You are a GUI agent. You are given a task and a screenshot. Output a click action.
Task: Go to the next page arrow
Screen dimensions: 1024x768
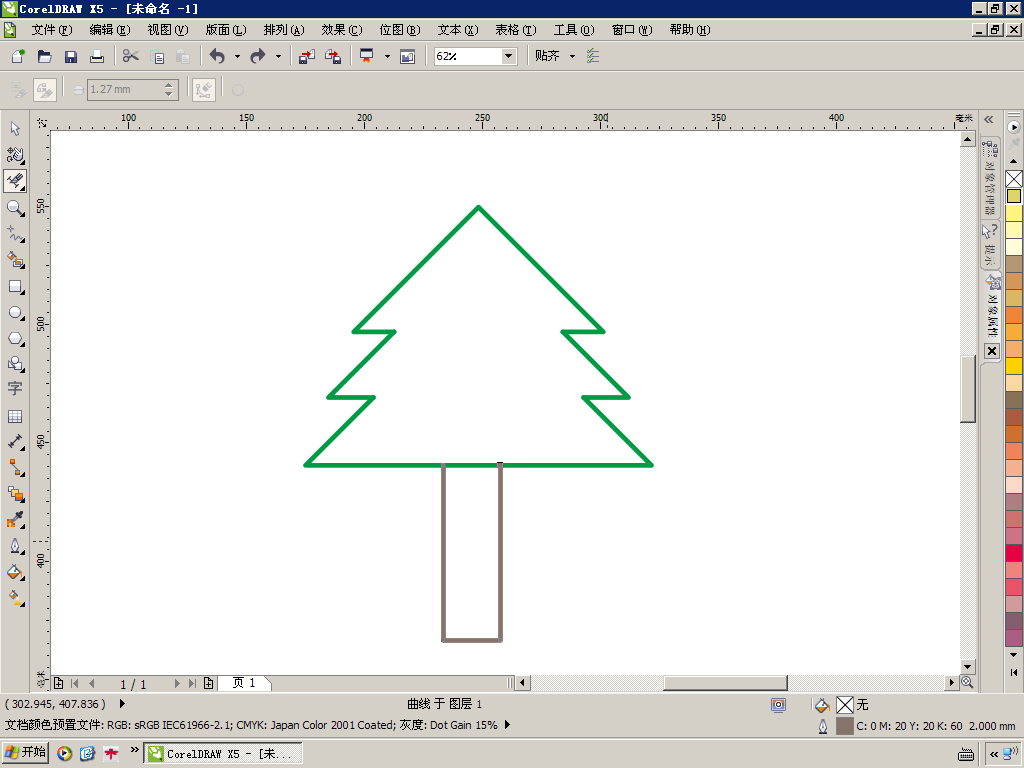177,683
